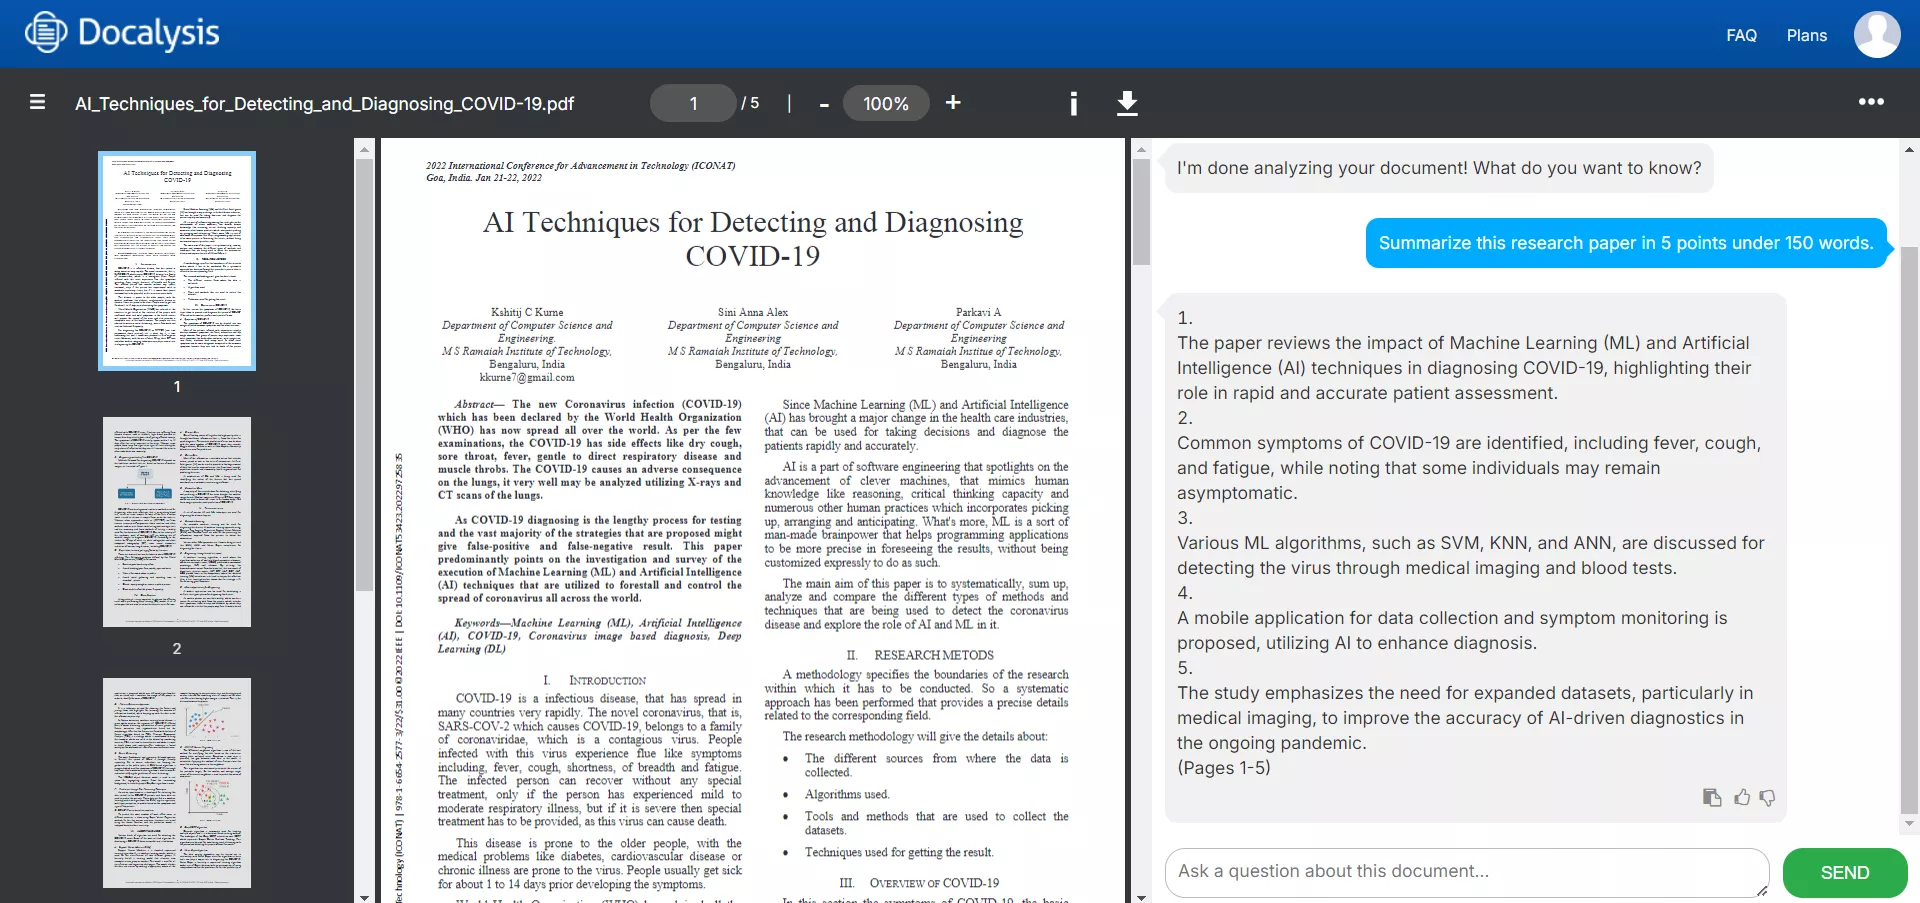Zoom in the PDF view
Viewport: 1920px width, 903px height.
coord(952,103)
